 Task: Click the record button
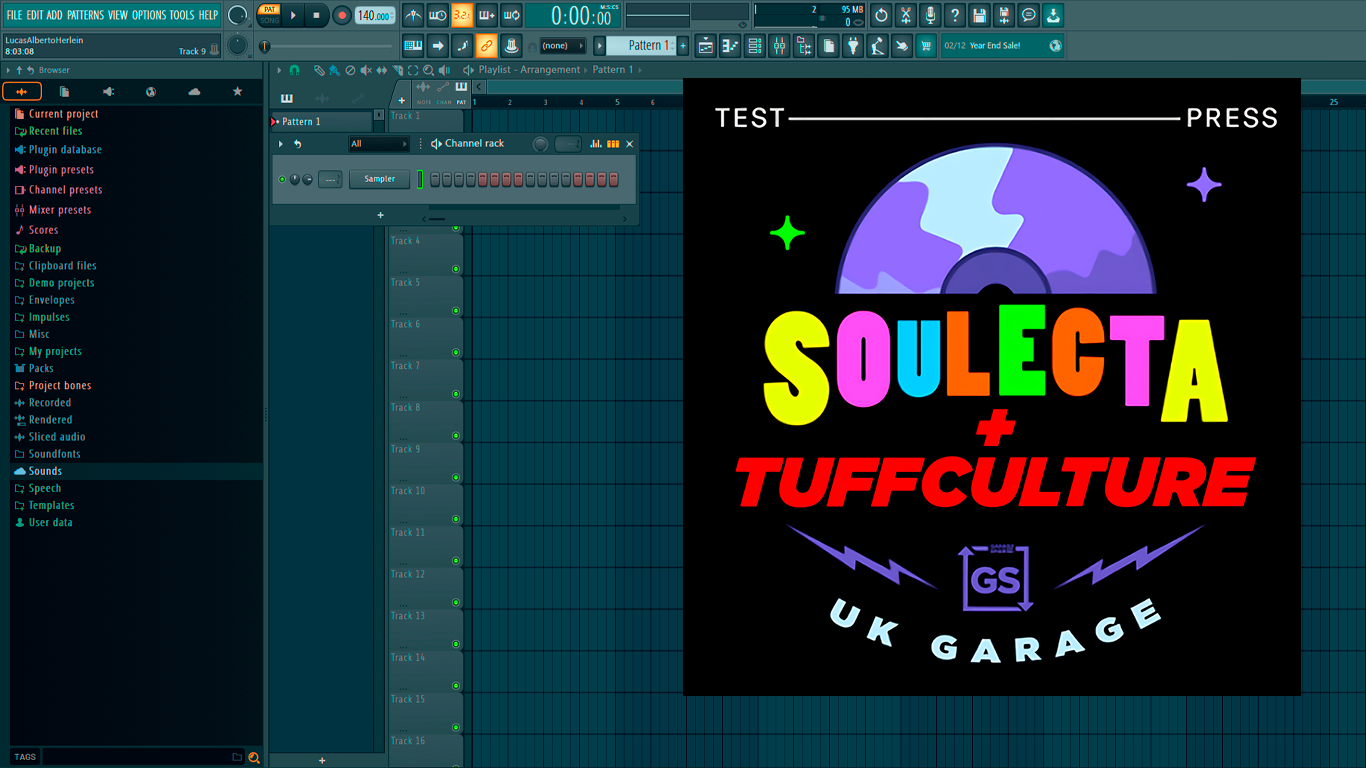coord(342,15)
